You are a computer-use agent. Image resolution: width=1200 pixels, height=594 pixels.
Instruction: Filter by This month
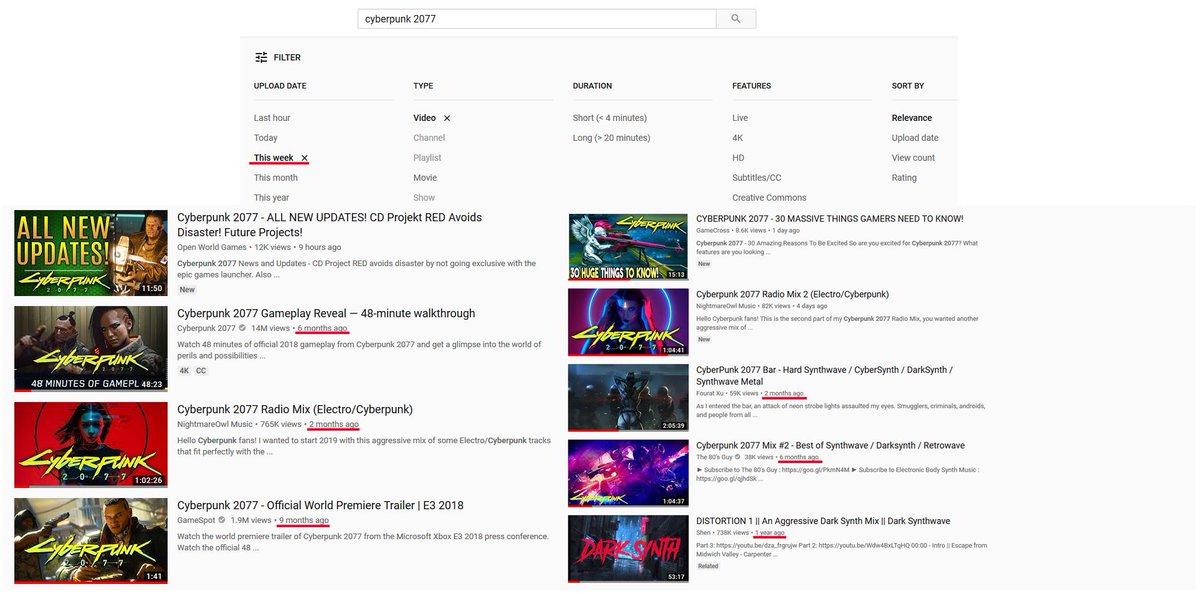click(x=276, y=178)
